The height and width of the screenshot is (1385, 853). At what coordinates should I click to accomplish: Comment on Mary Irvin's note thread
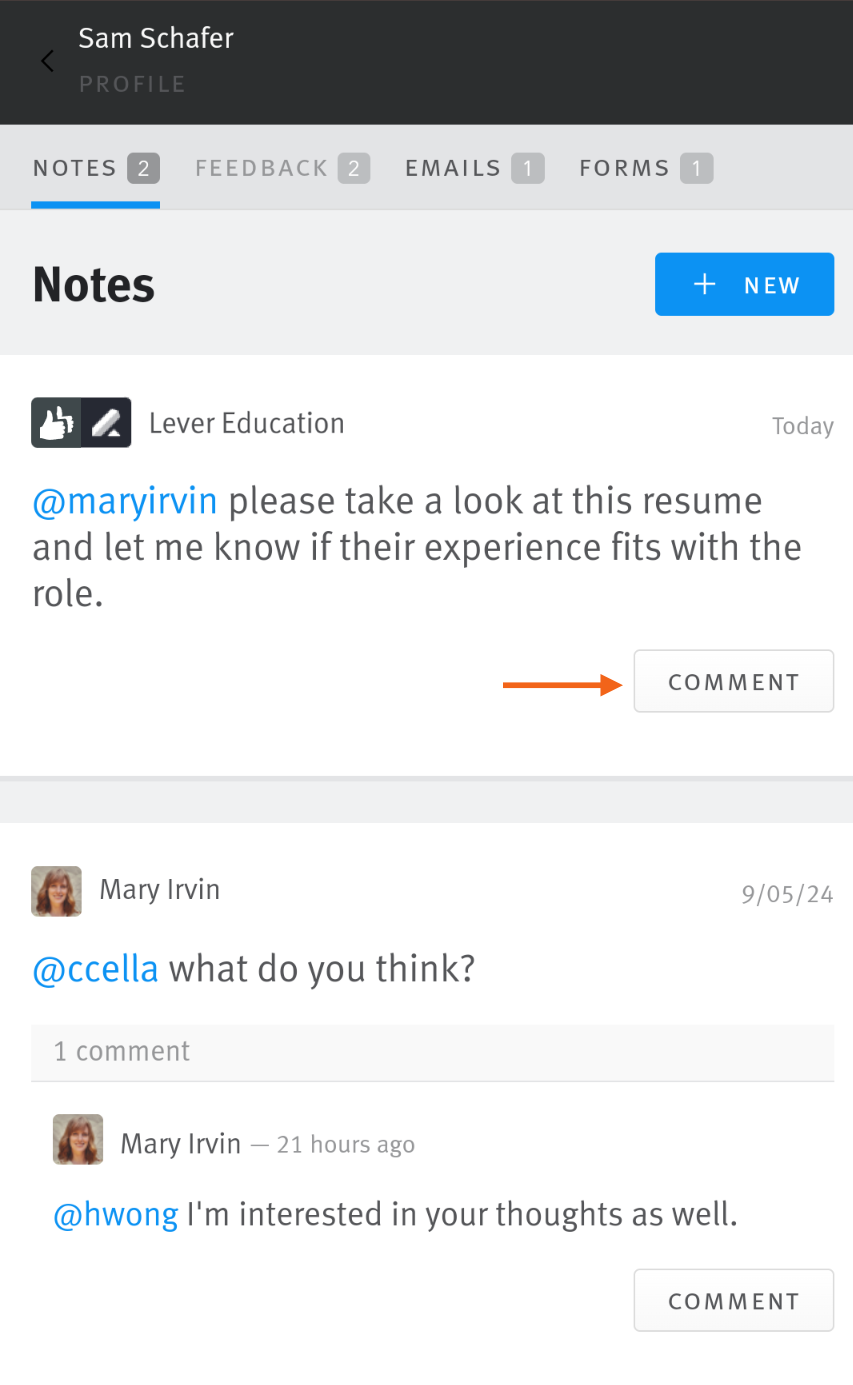(x=734, y=1300)
